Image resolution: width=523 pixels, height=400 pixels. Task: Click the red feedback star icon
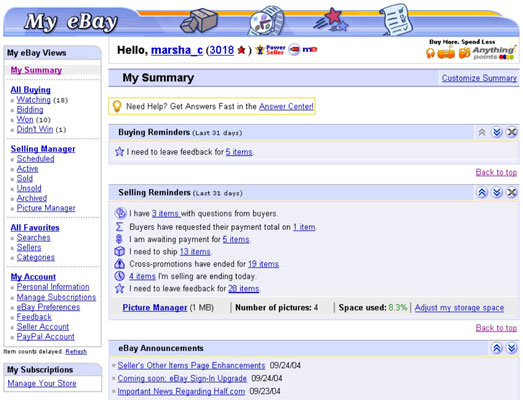coord(241,50)
